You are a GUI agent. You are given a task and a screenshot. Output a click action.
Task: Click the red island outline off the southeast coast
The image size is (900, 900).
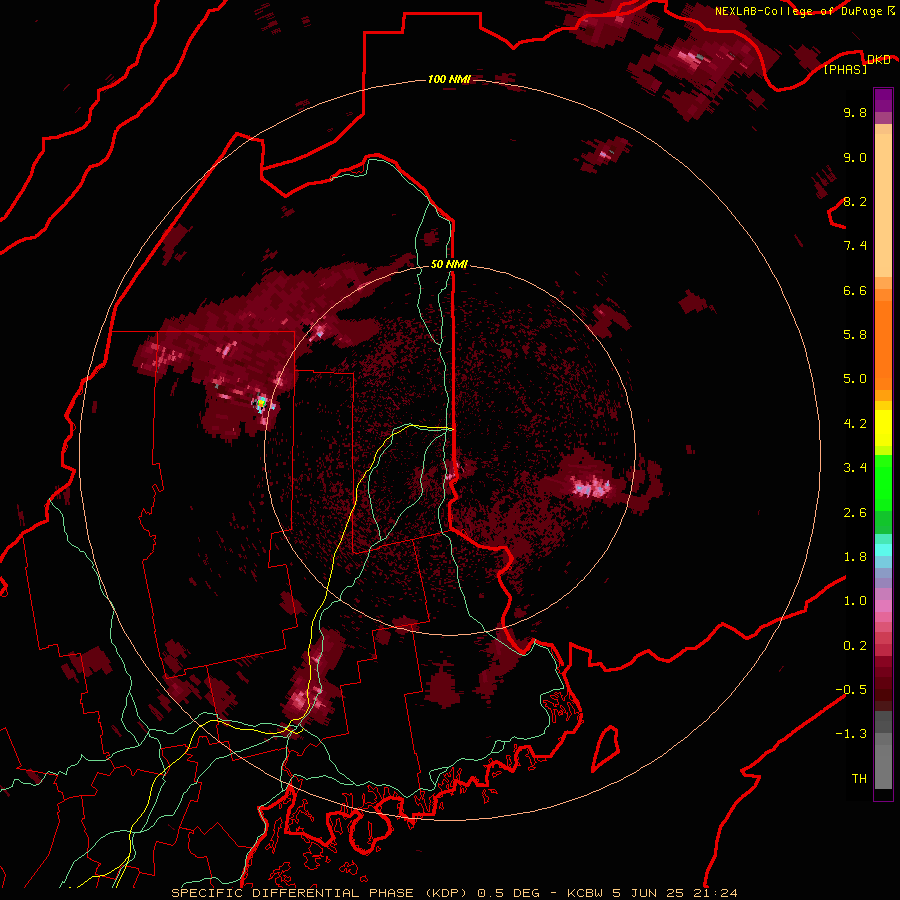pos(606,748)
